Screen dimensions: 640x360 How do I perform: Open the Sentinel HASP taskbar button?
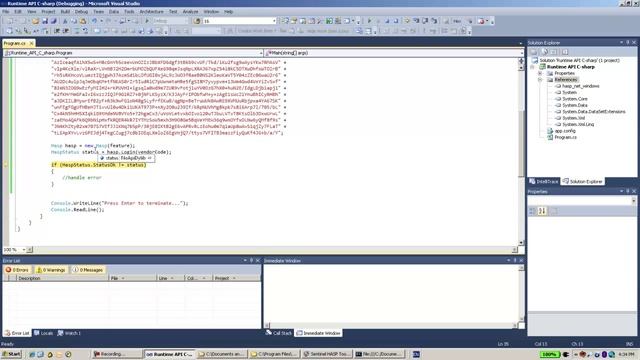[327, 354]
